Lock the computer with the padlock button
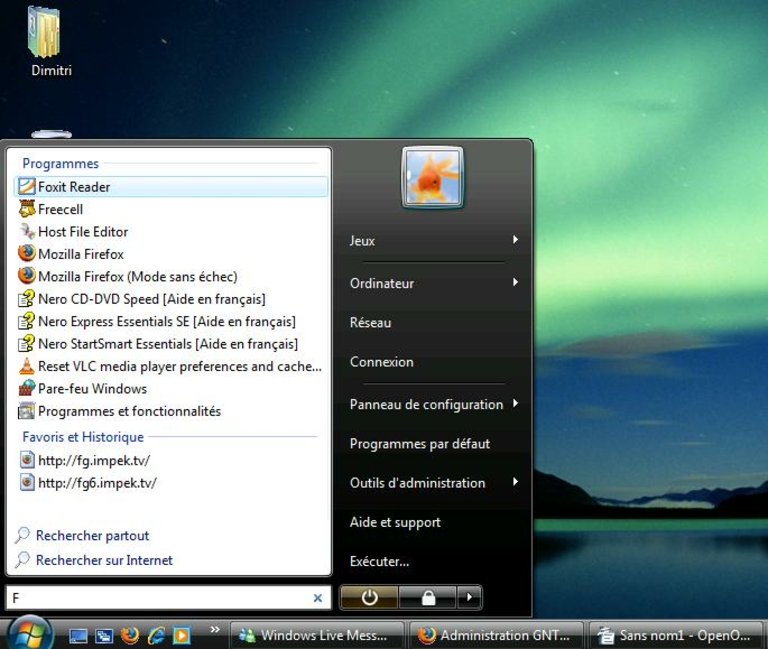 click(x=428, y=598)
